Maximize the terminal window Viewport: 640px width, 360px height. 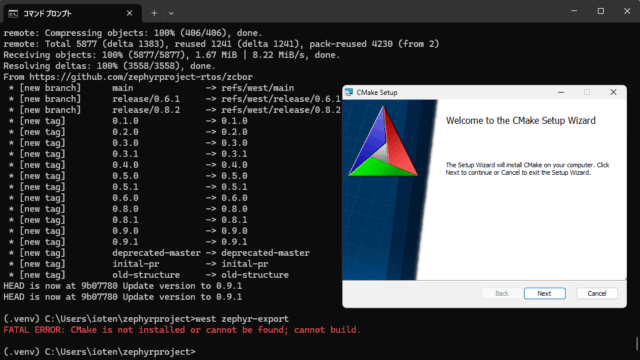[600, 11]
